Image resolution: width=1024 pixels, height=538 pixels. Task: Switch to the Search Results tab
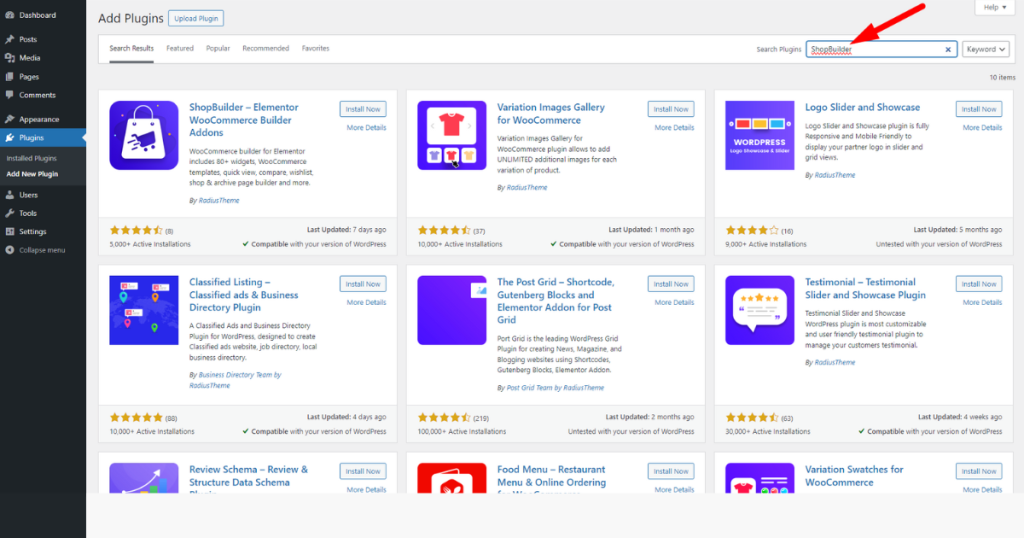(131, 48)
